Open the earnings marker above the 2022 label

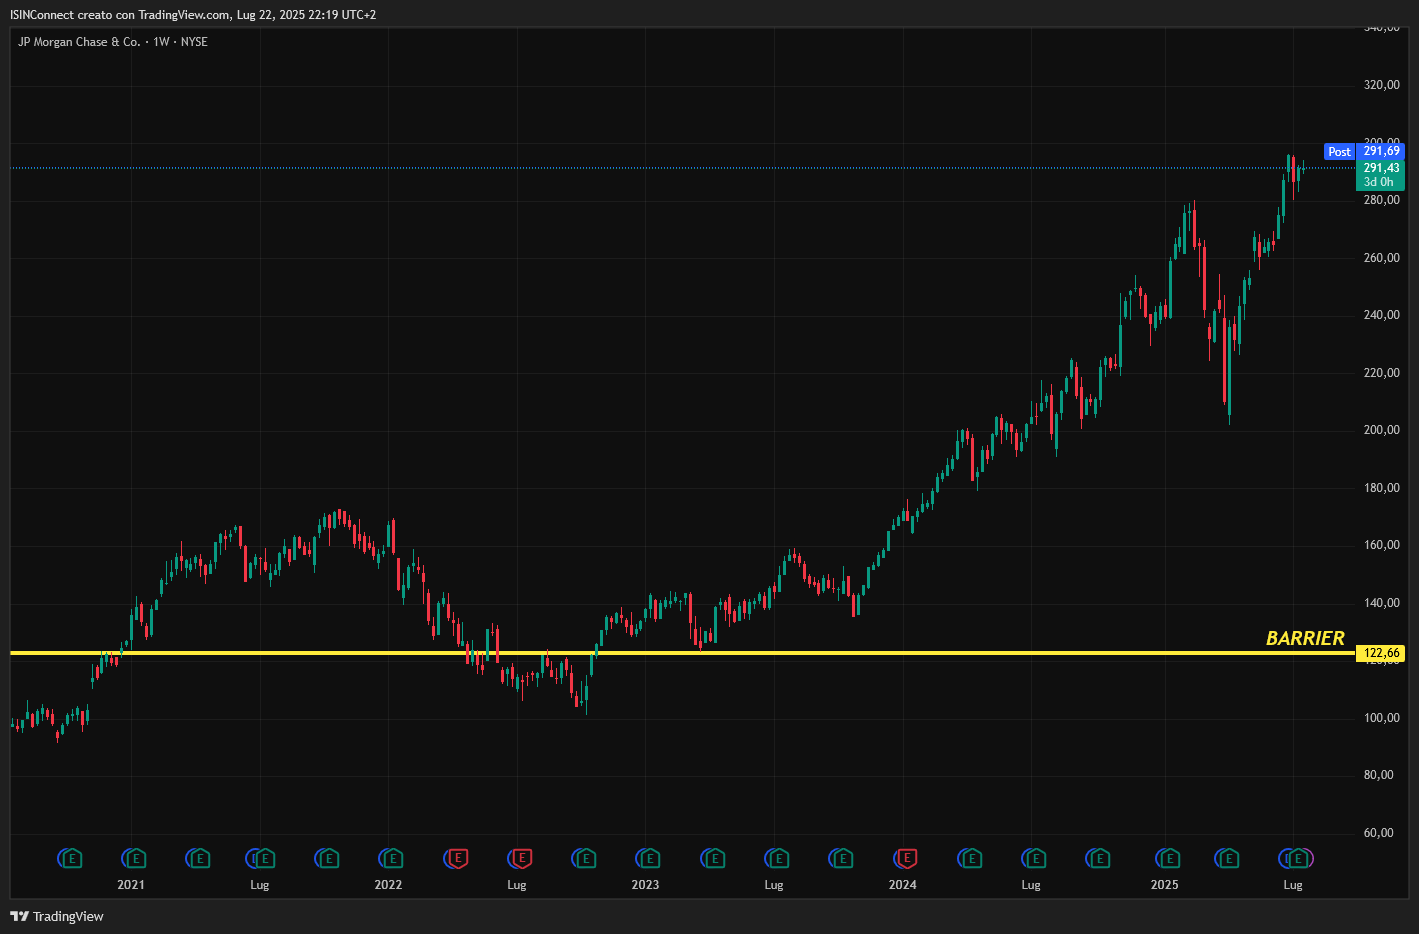[391, 858]
